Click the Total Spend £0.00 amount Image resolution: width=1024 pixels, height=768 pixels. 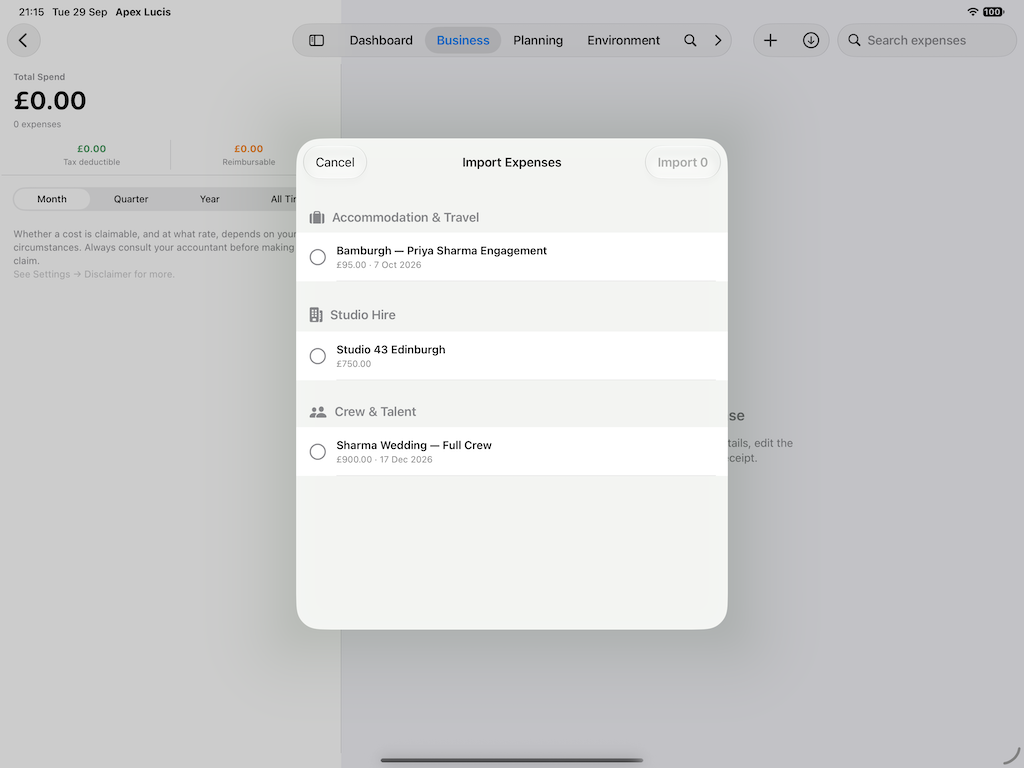coord(50,101)
